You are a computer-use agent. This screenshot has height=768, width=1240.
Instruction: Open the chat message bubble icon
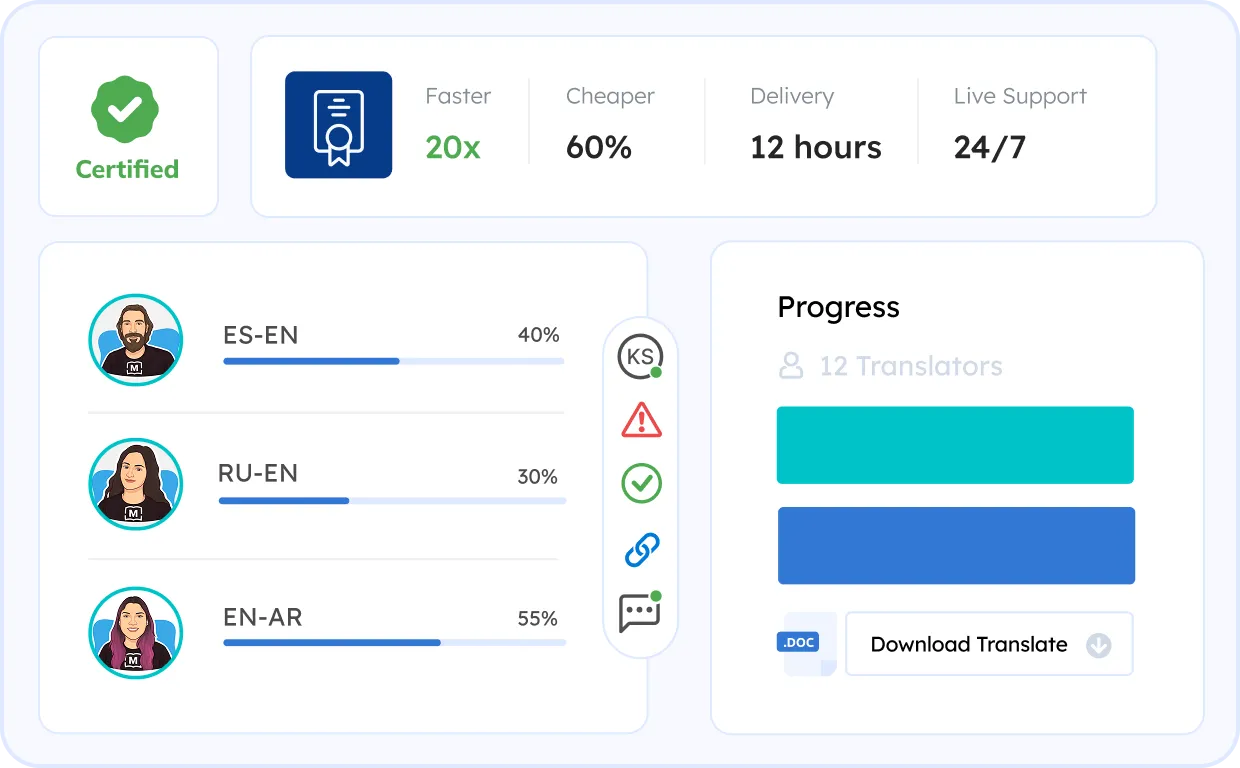pyautogui.click(x=640, y=612)
